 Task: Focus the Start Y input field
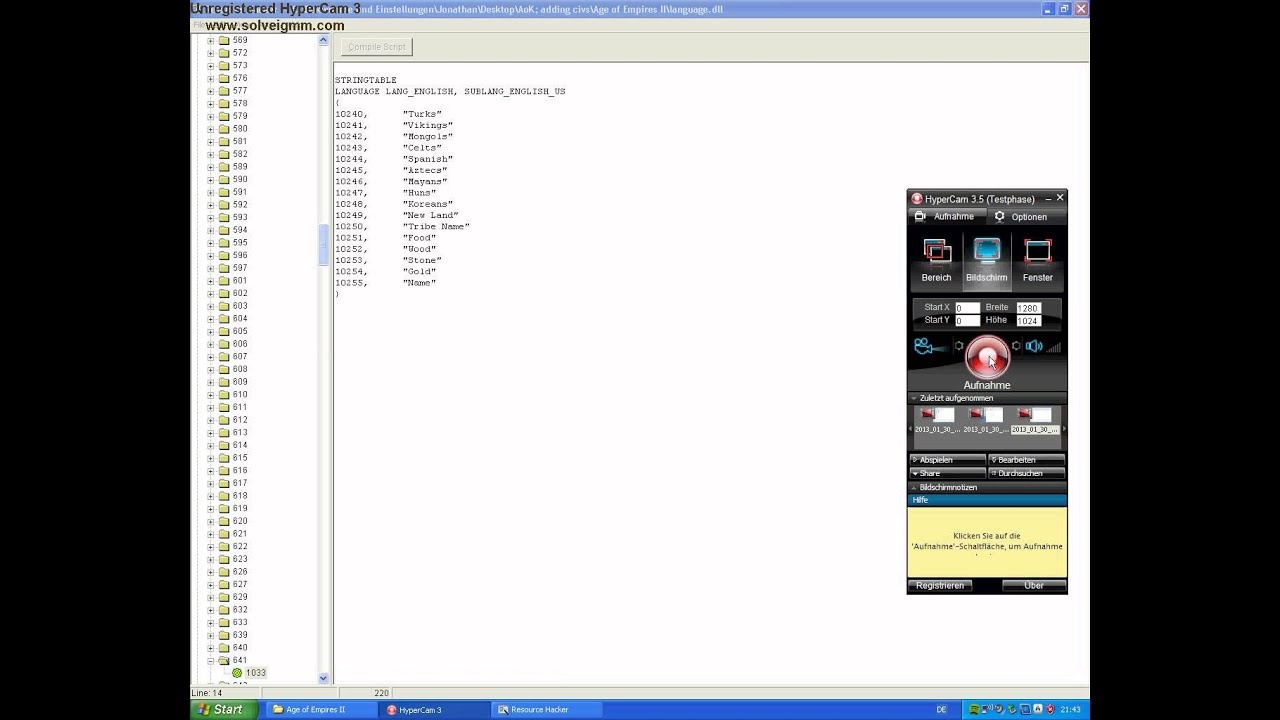coord(967,321)
